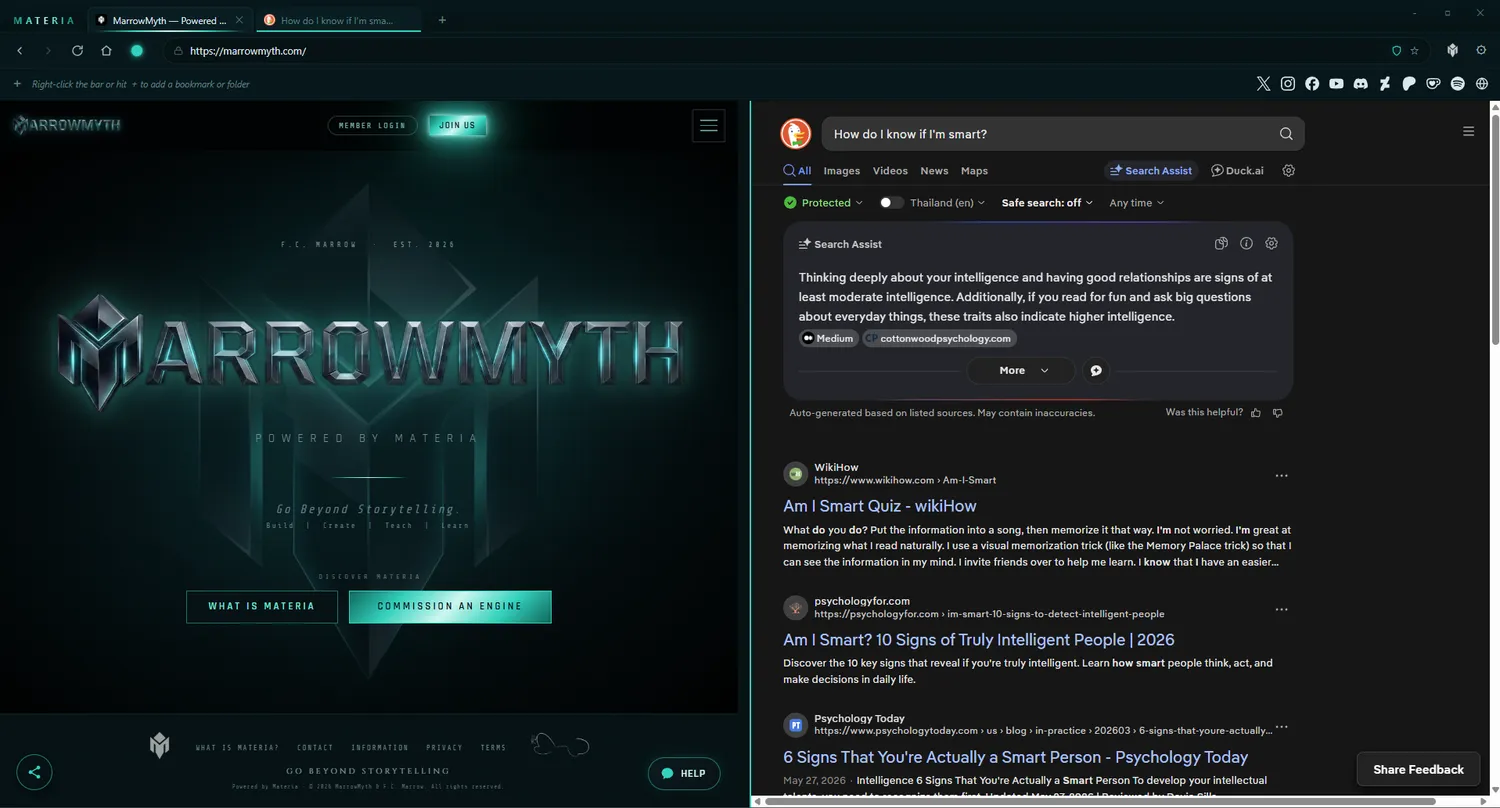Open the Ko-fi bookmark icon
The width and height of the screenshot is (1500, 808).
(x=1433, y=84)
